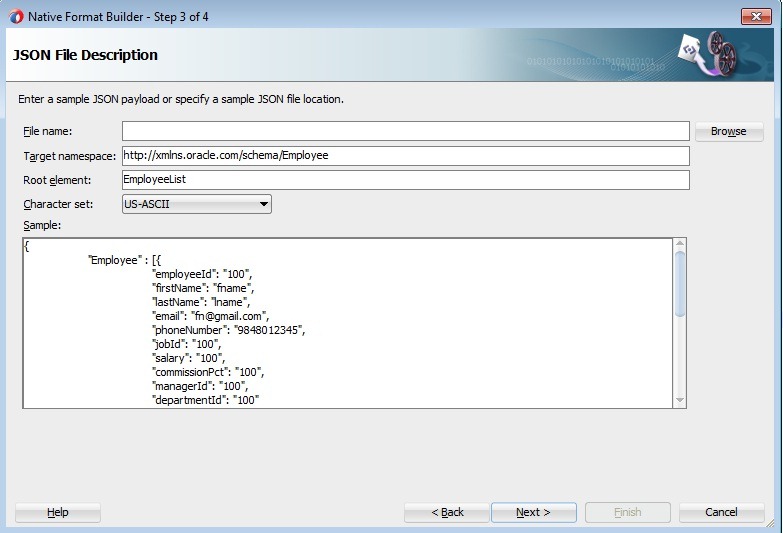
Task: Click the "departmentId" line in the sample text
Action: point(205,400)
